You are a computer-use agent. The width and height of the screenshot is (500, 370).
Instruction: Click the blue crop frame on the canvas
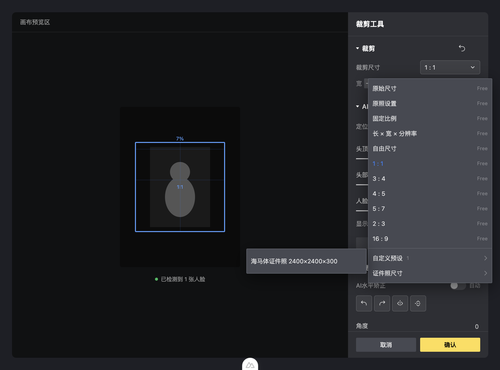[x=180, y=187]
